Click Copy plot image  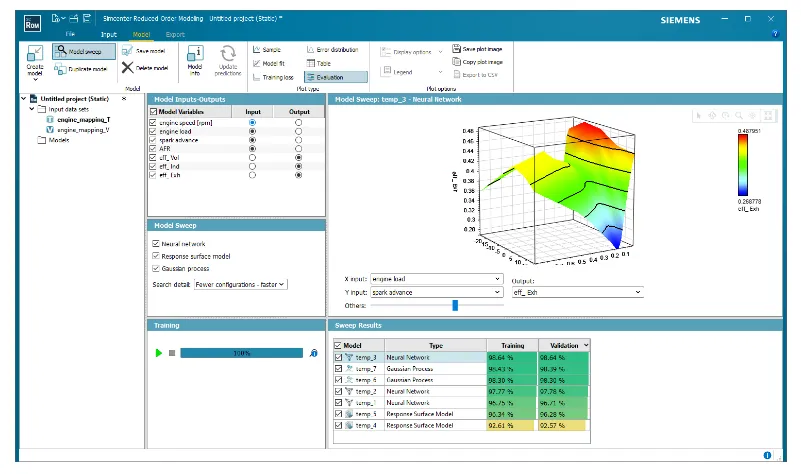pos(477,62)
